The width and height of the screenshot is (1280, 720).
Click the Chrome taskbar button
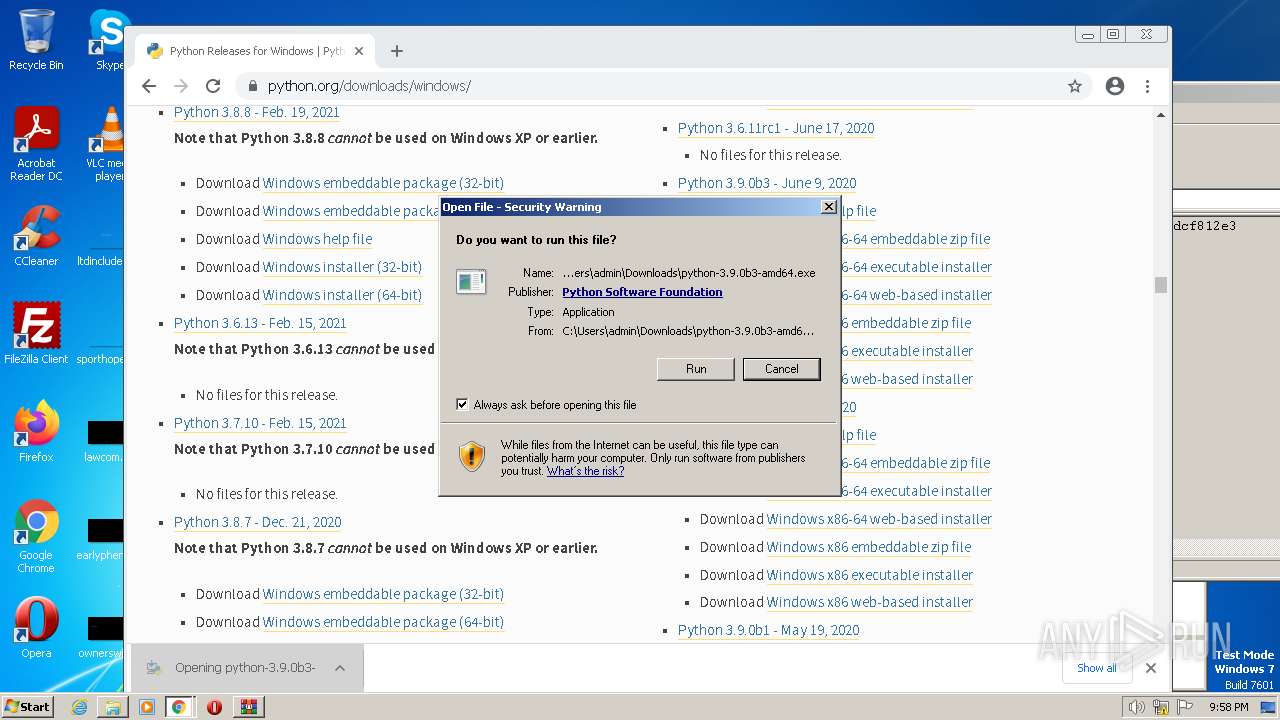(179, 707)
